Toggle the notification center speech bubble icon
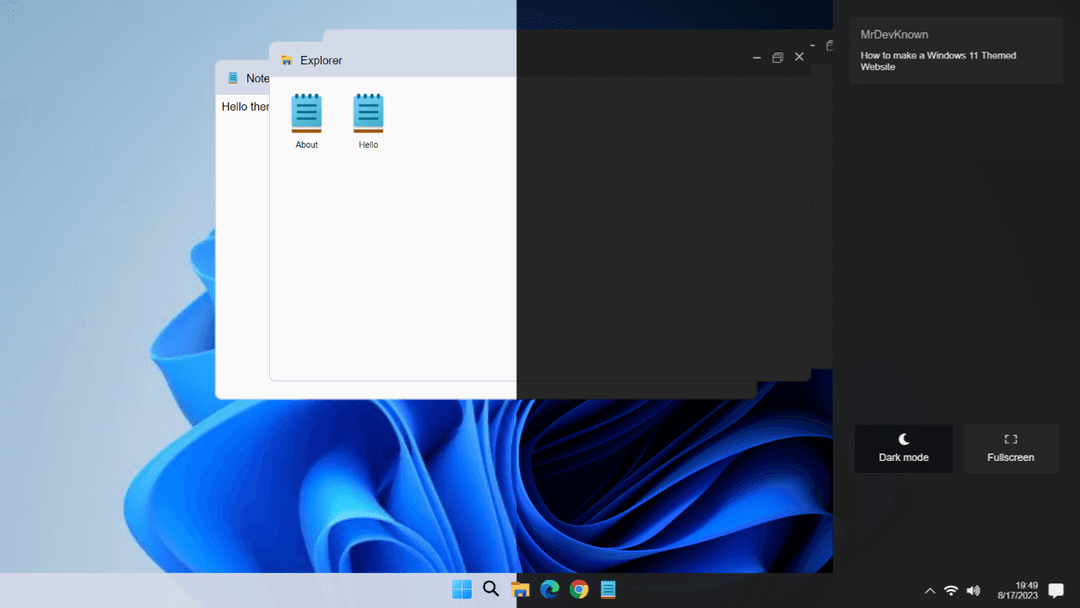The width and height of the screenshot is (1080, 608). 1056,591
